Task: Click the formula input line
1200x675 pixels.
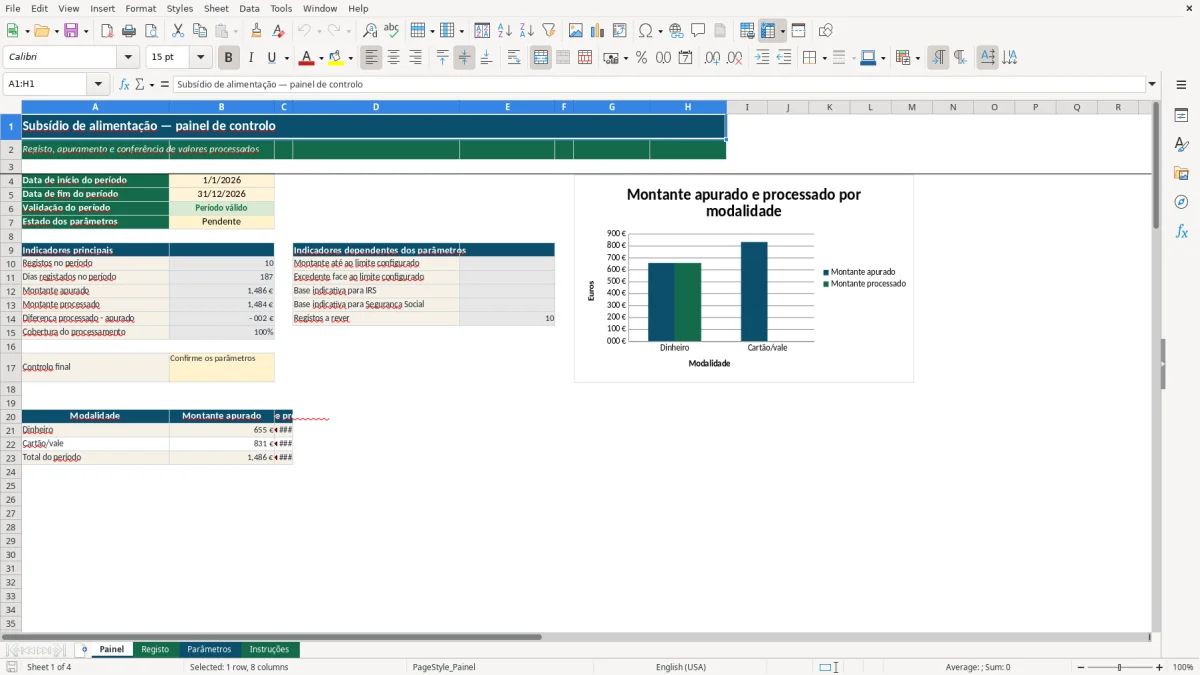Action: (659, 84)
